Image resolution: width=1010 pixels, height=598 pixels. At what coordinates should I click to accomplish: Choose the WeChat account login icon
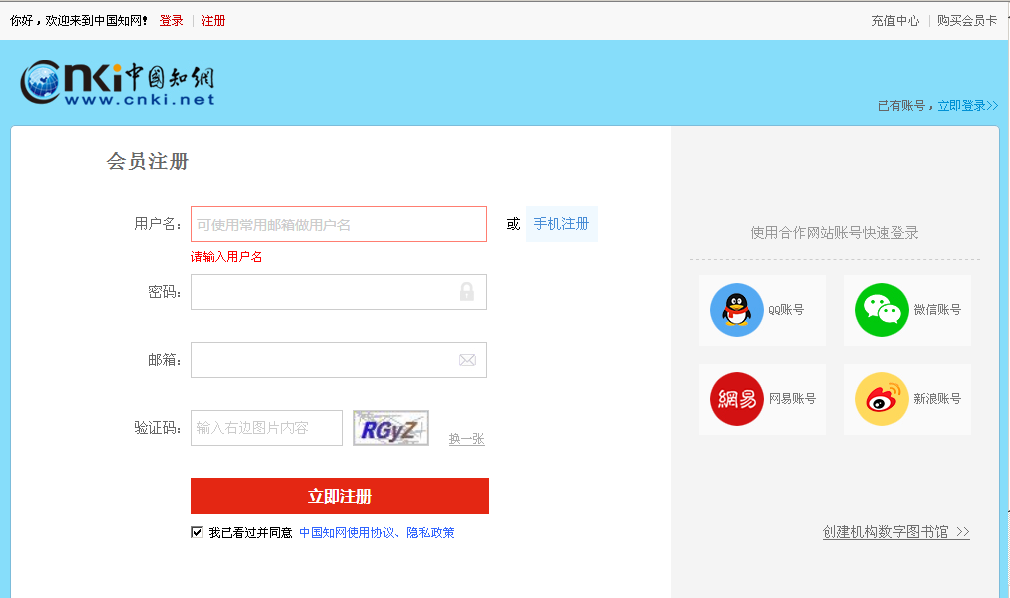click(881, 310)
